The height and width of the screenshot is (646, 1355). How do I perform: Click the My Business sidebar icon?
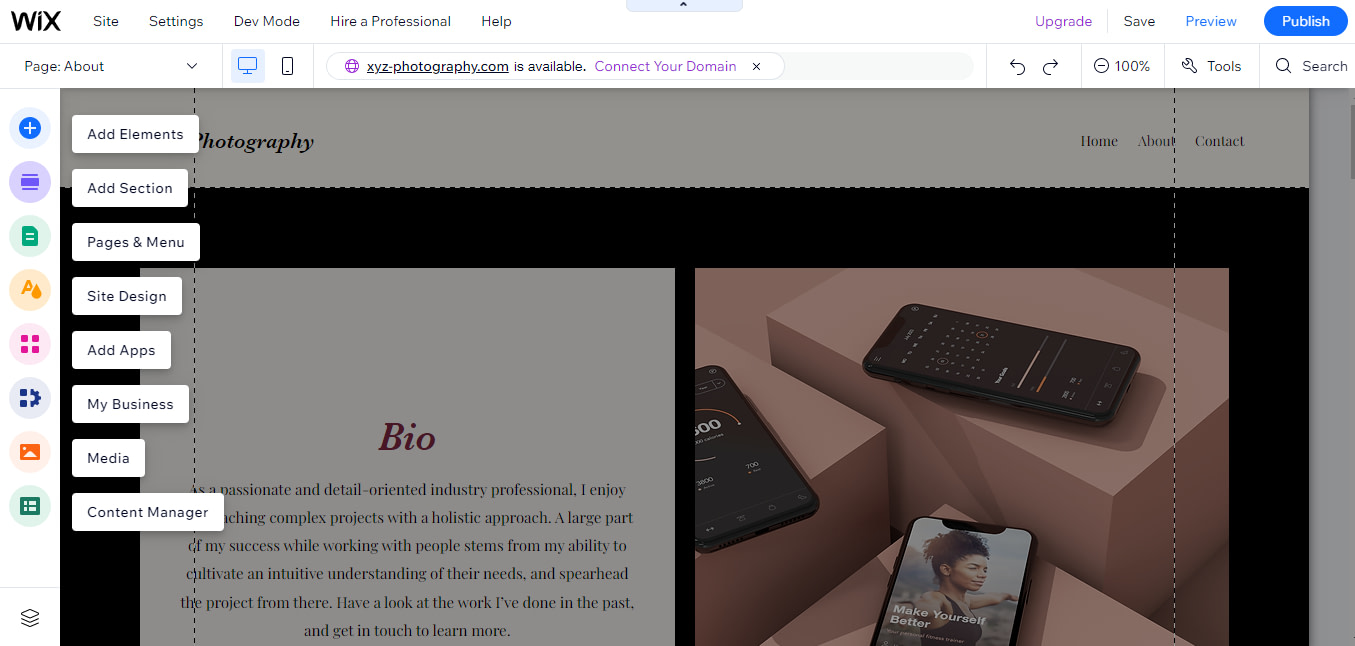point(30,398)
